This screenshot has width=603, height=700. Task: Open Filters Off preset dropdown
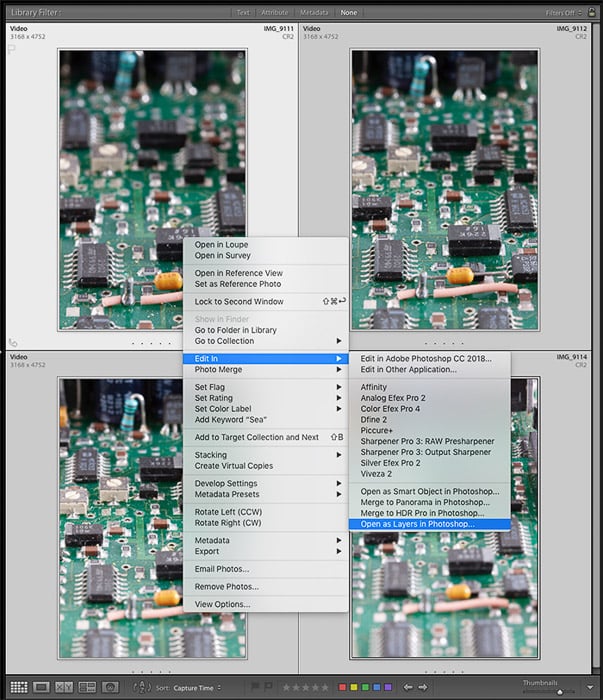[x=564, y=12]
